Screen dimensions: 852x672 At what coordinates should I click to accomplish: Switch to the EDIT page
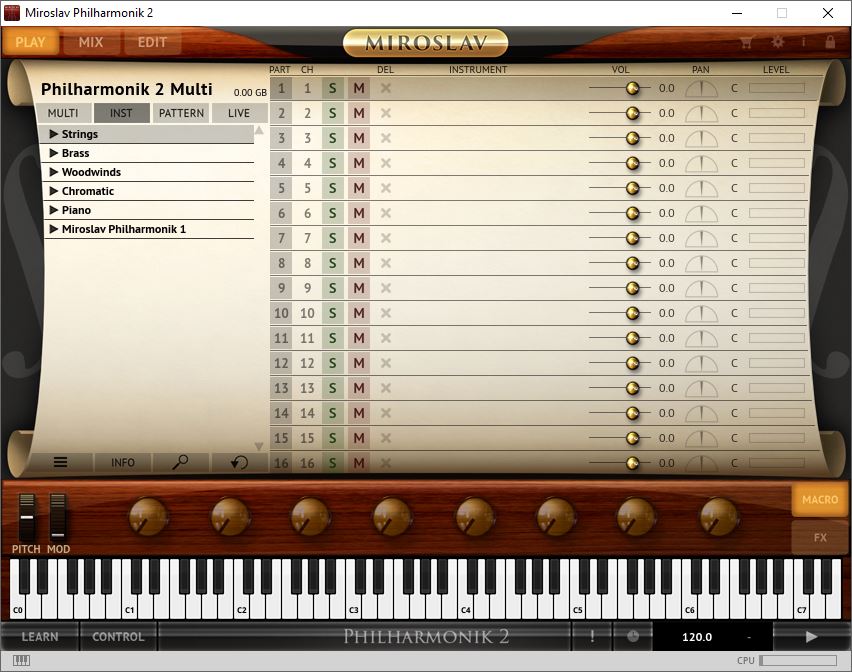[152, 42]
